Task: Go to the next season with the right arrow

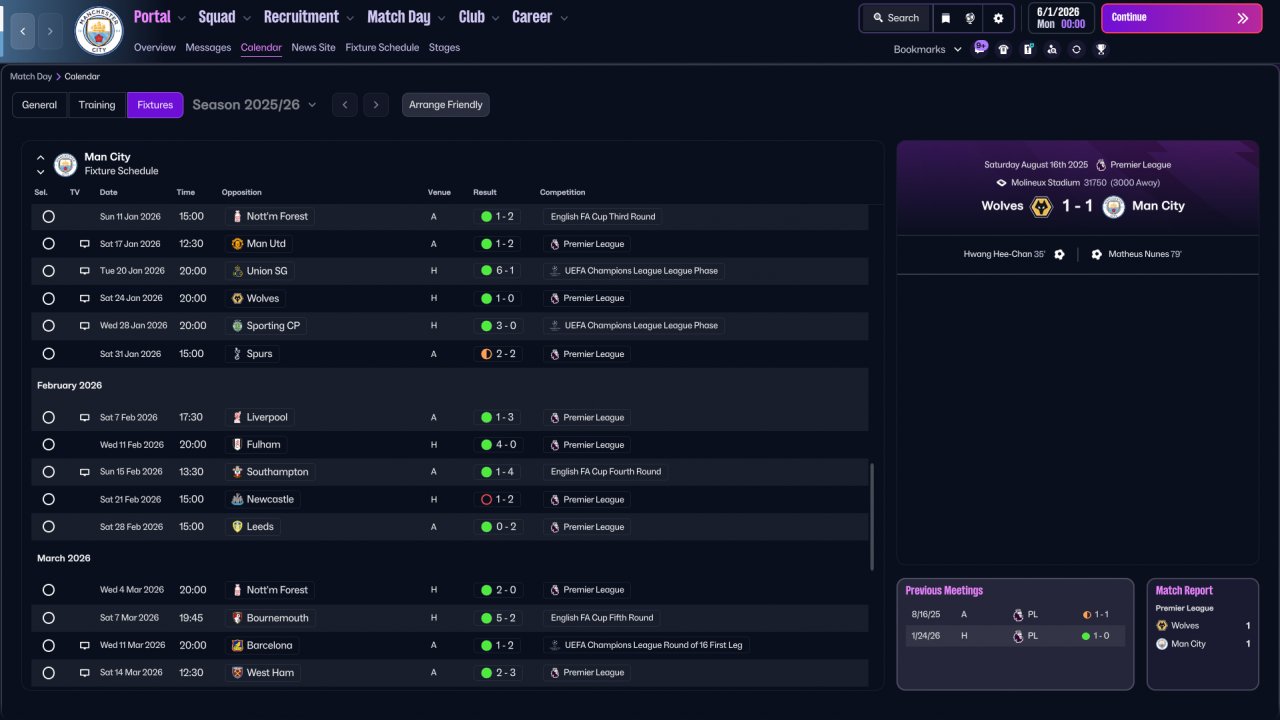Action: click(x=376, y=105)
